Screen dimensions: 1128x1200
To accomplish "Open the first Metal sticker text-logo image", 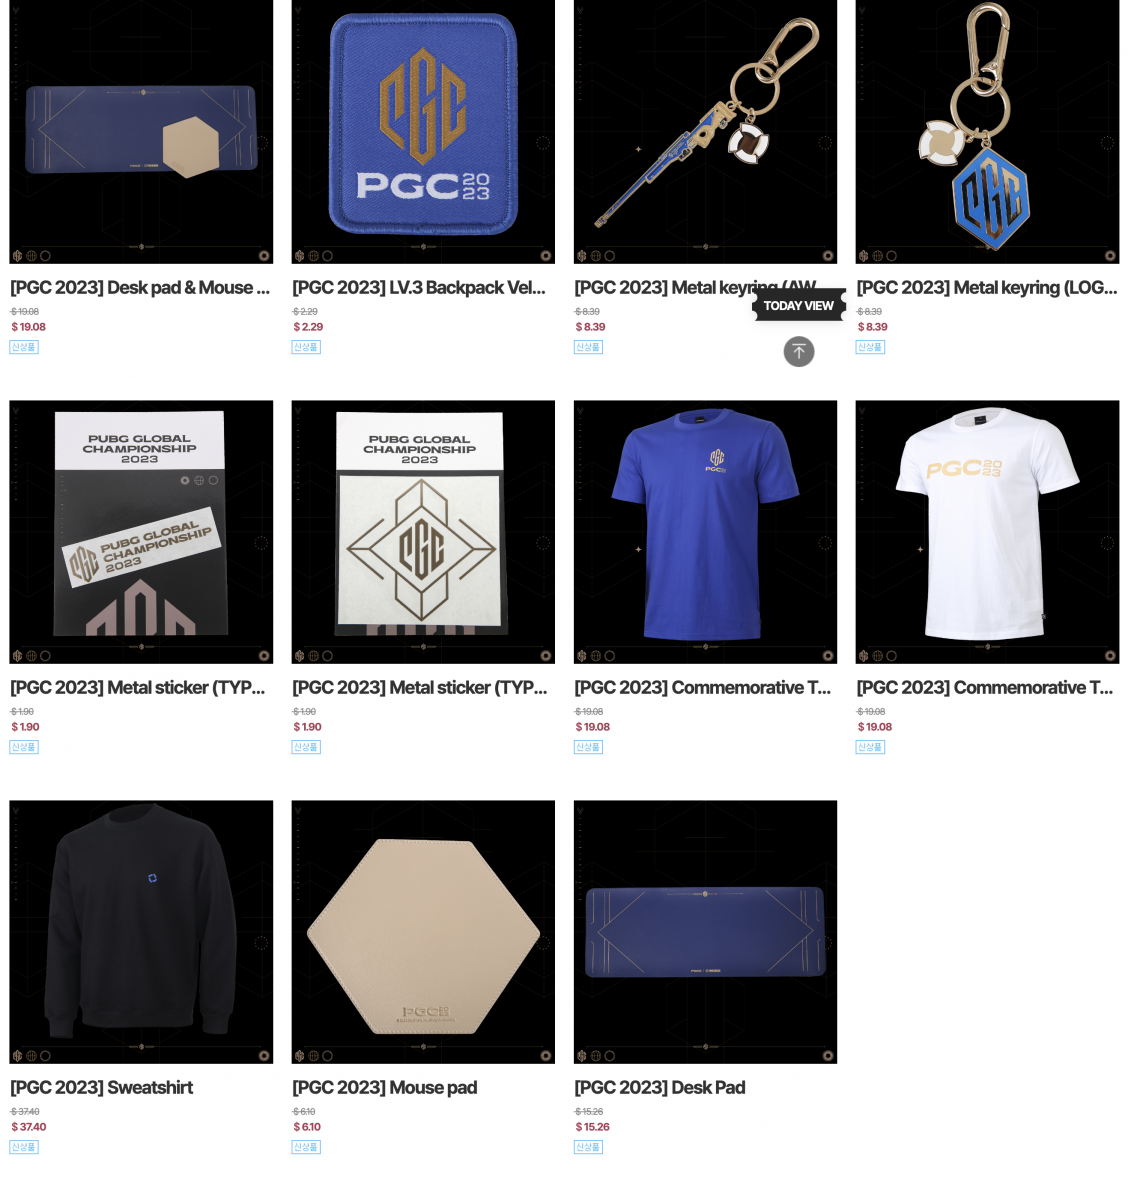I will 141,532.
